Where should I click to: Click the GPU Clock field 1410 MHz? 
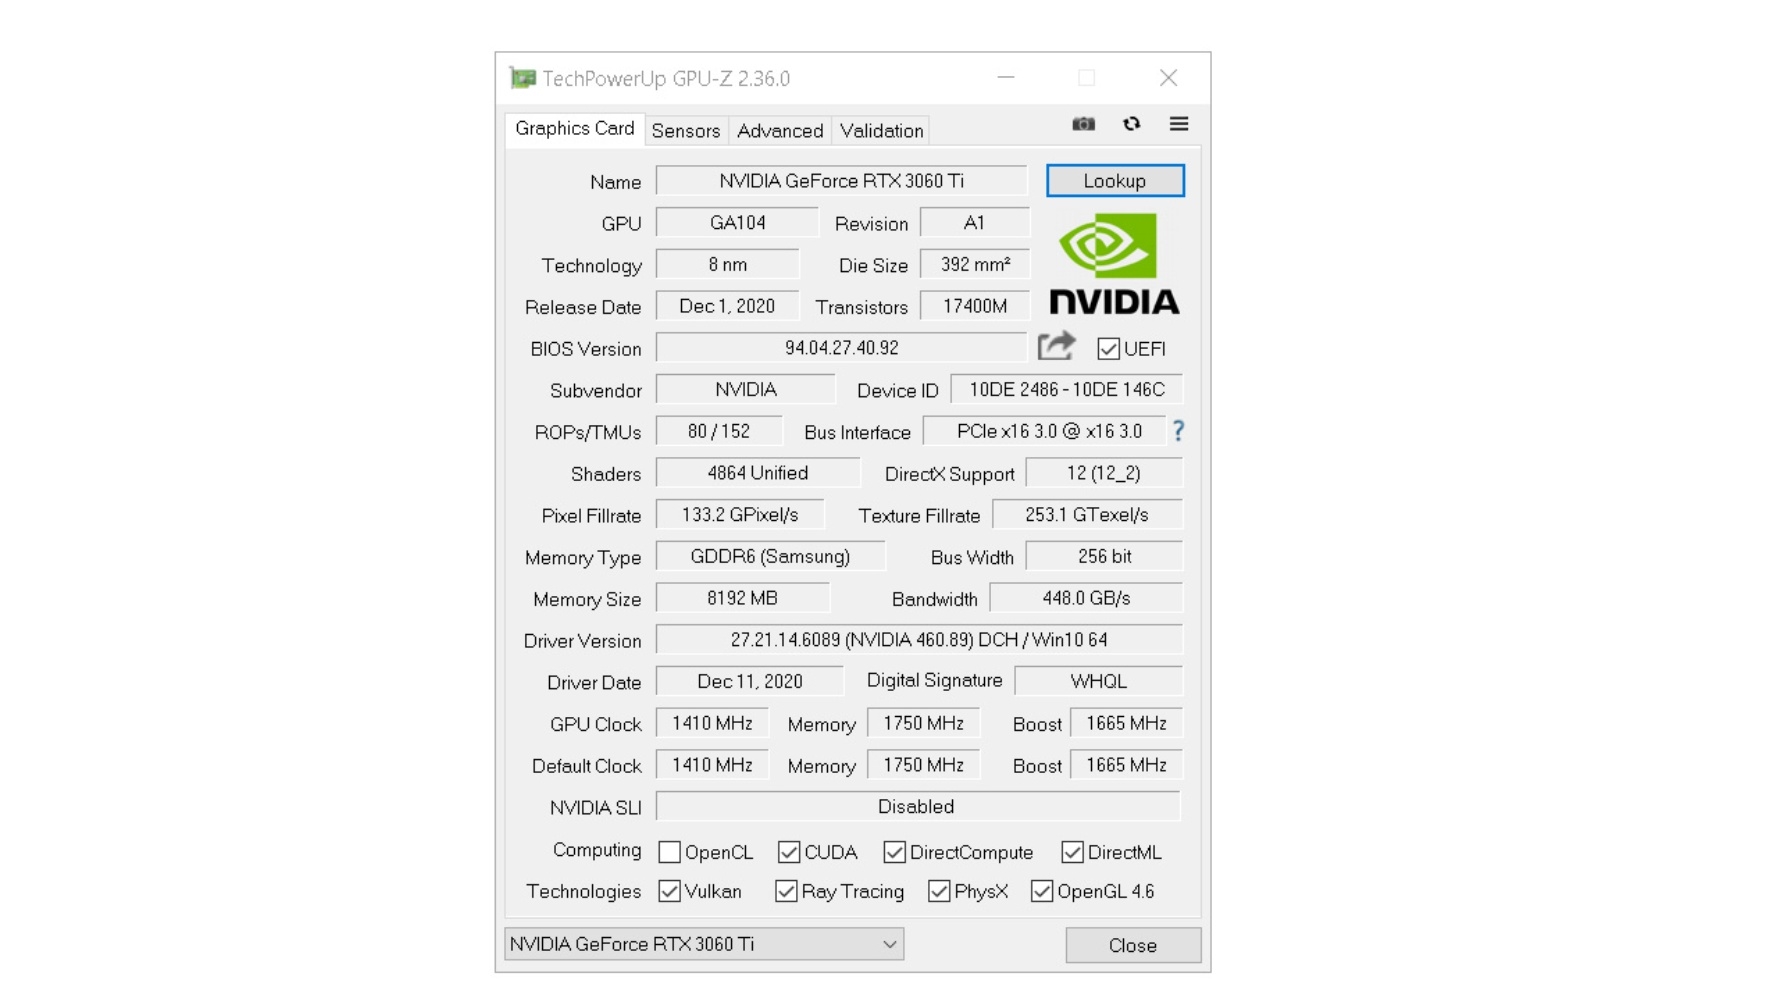[712, 723]
